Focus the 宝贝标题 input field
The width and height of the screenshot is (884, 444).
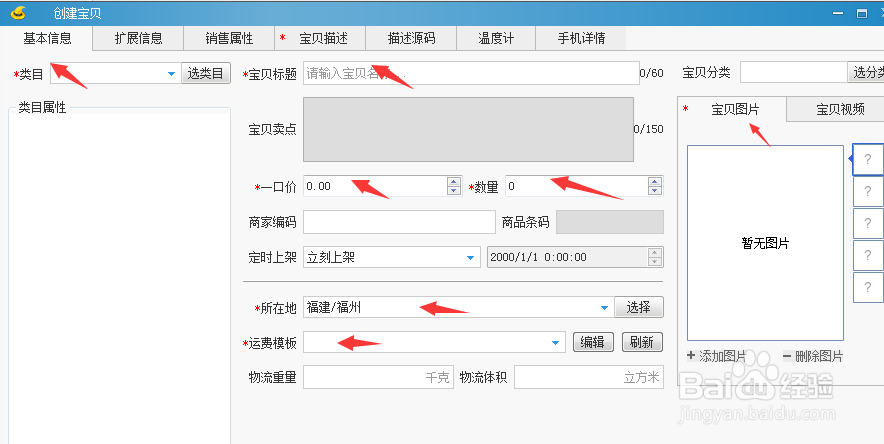[x=471, y=73]
